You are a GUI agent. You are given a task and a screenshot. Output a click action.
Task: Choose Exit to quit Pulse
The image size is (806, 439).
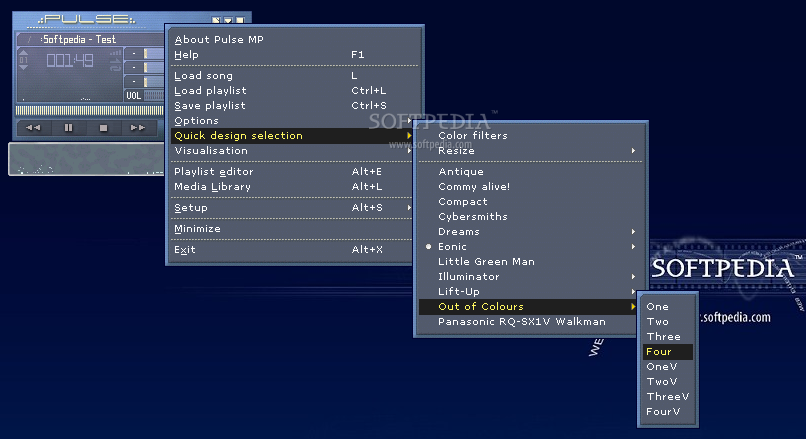pyautogui.click(x=291, y=250)
